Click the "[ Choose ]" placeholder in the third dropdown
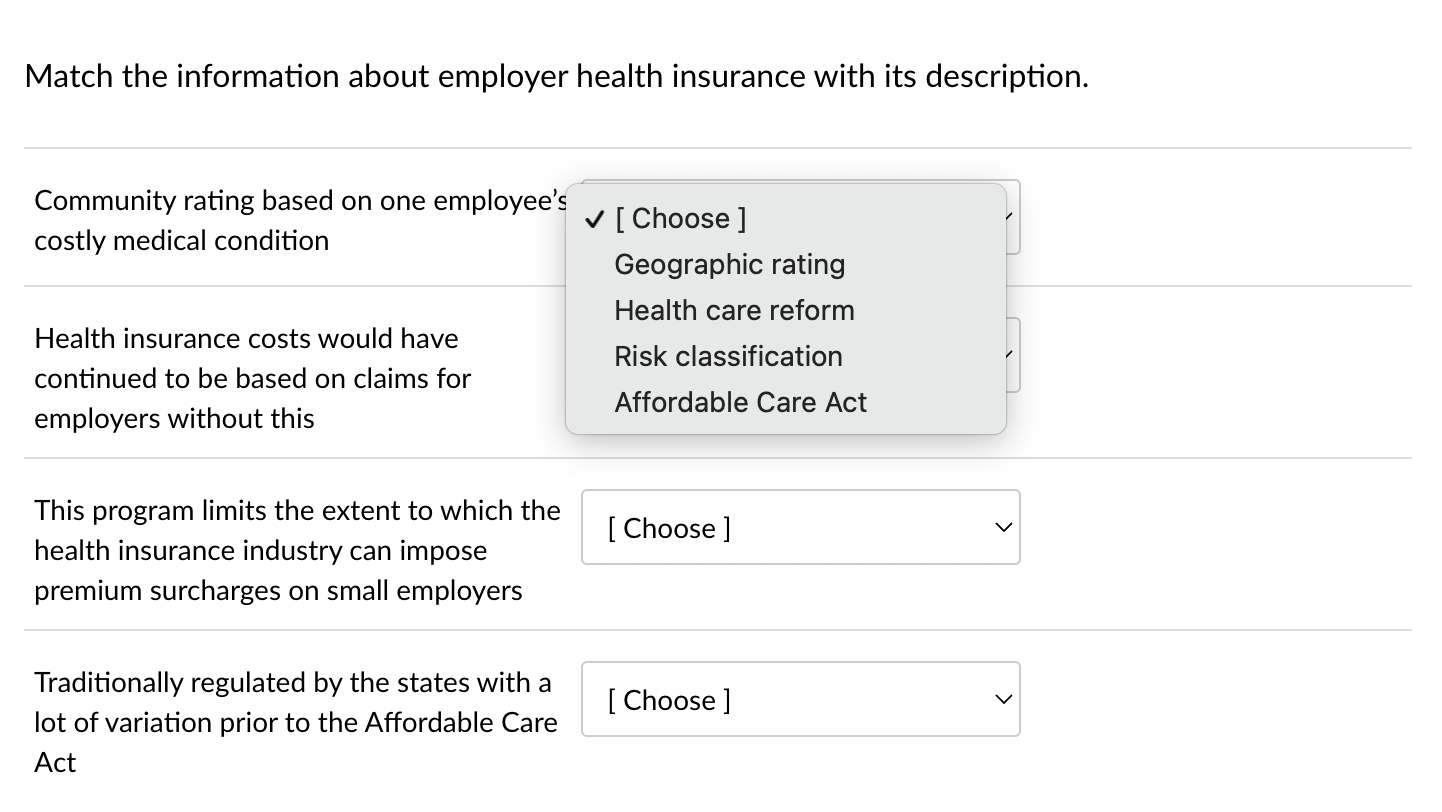 [667, 528]
